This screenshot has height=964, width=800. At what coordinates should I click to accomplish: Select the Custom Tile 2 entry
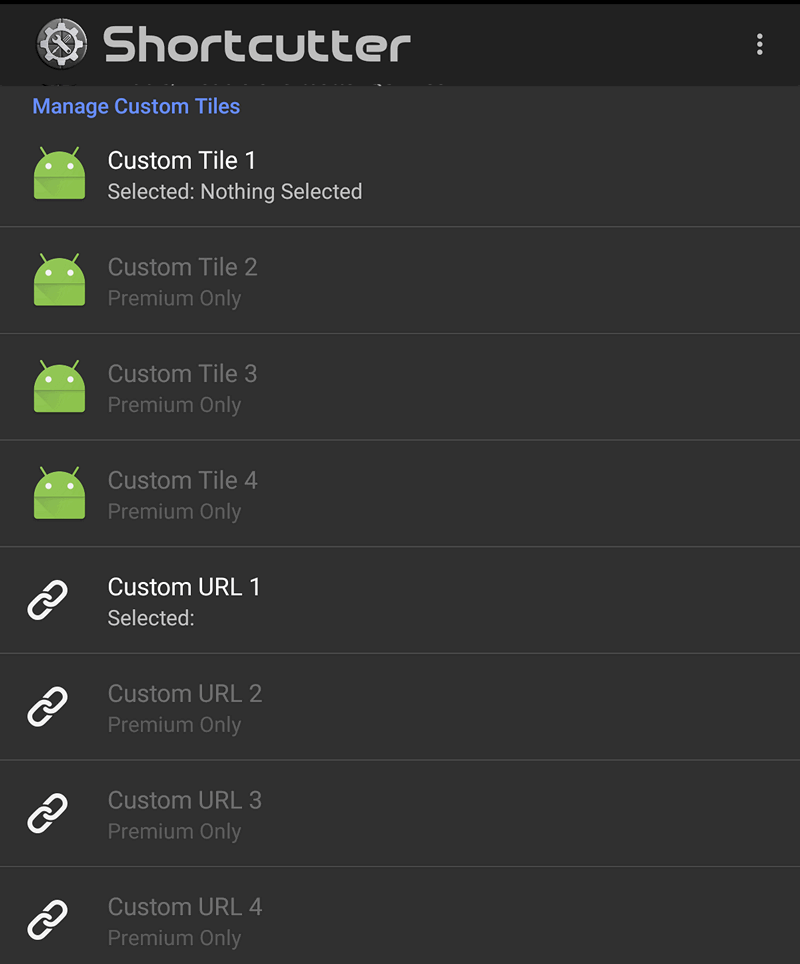(x=400, y=280)
